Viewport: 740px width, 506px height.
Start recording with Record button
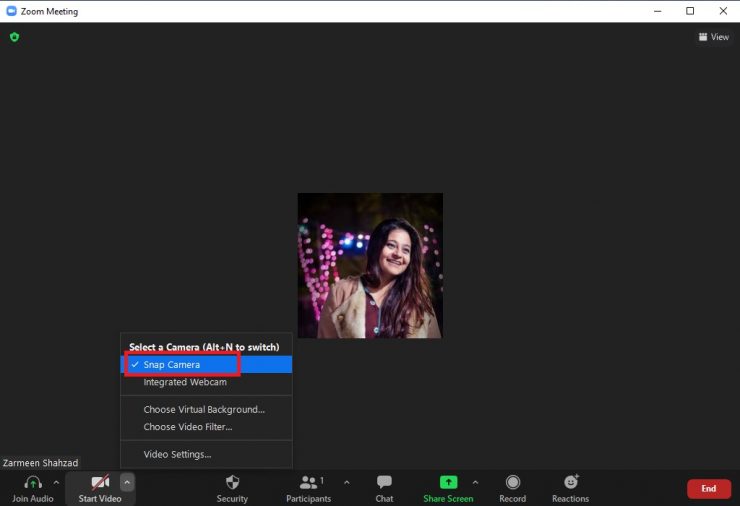click(x=513, y=489)
